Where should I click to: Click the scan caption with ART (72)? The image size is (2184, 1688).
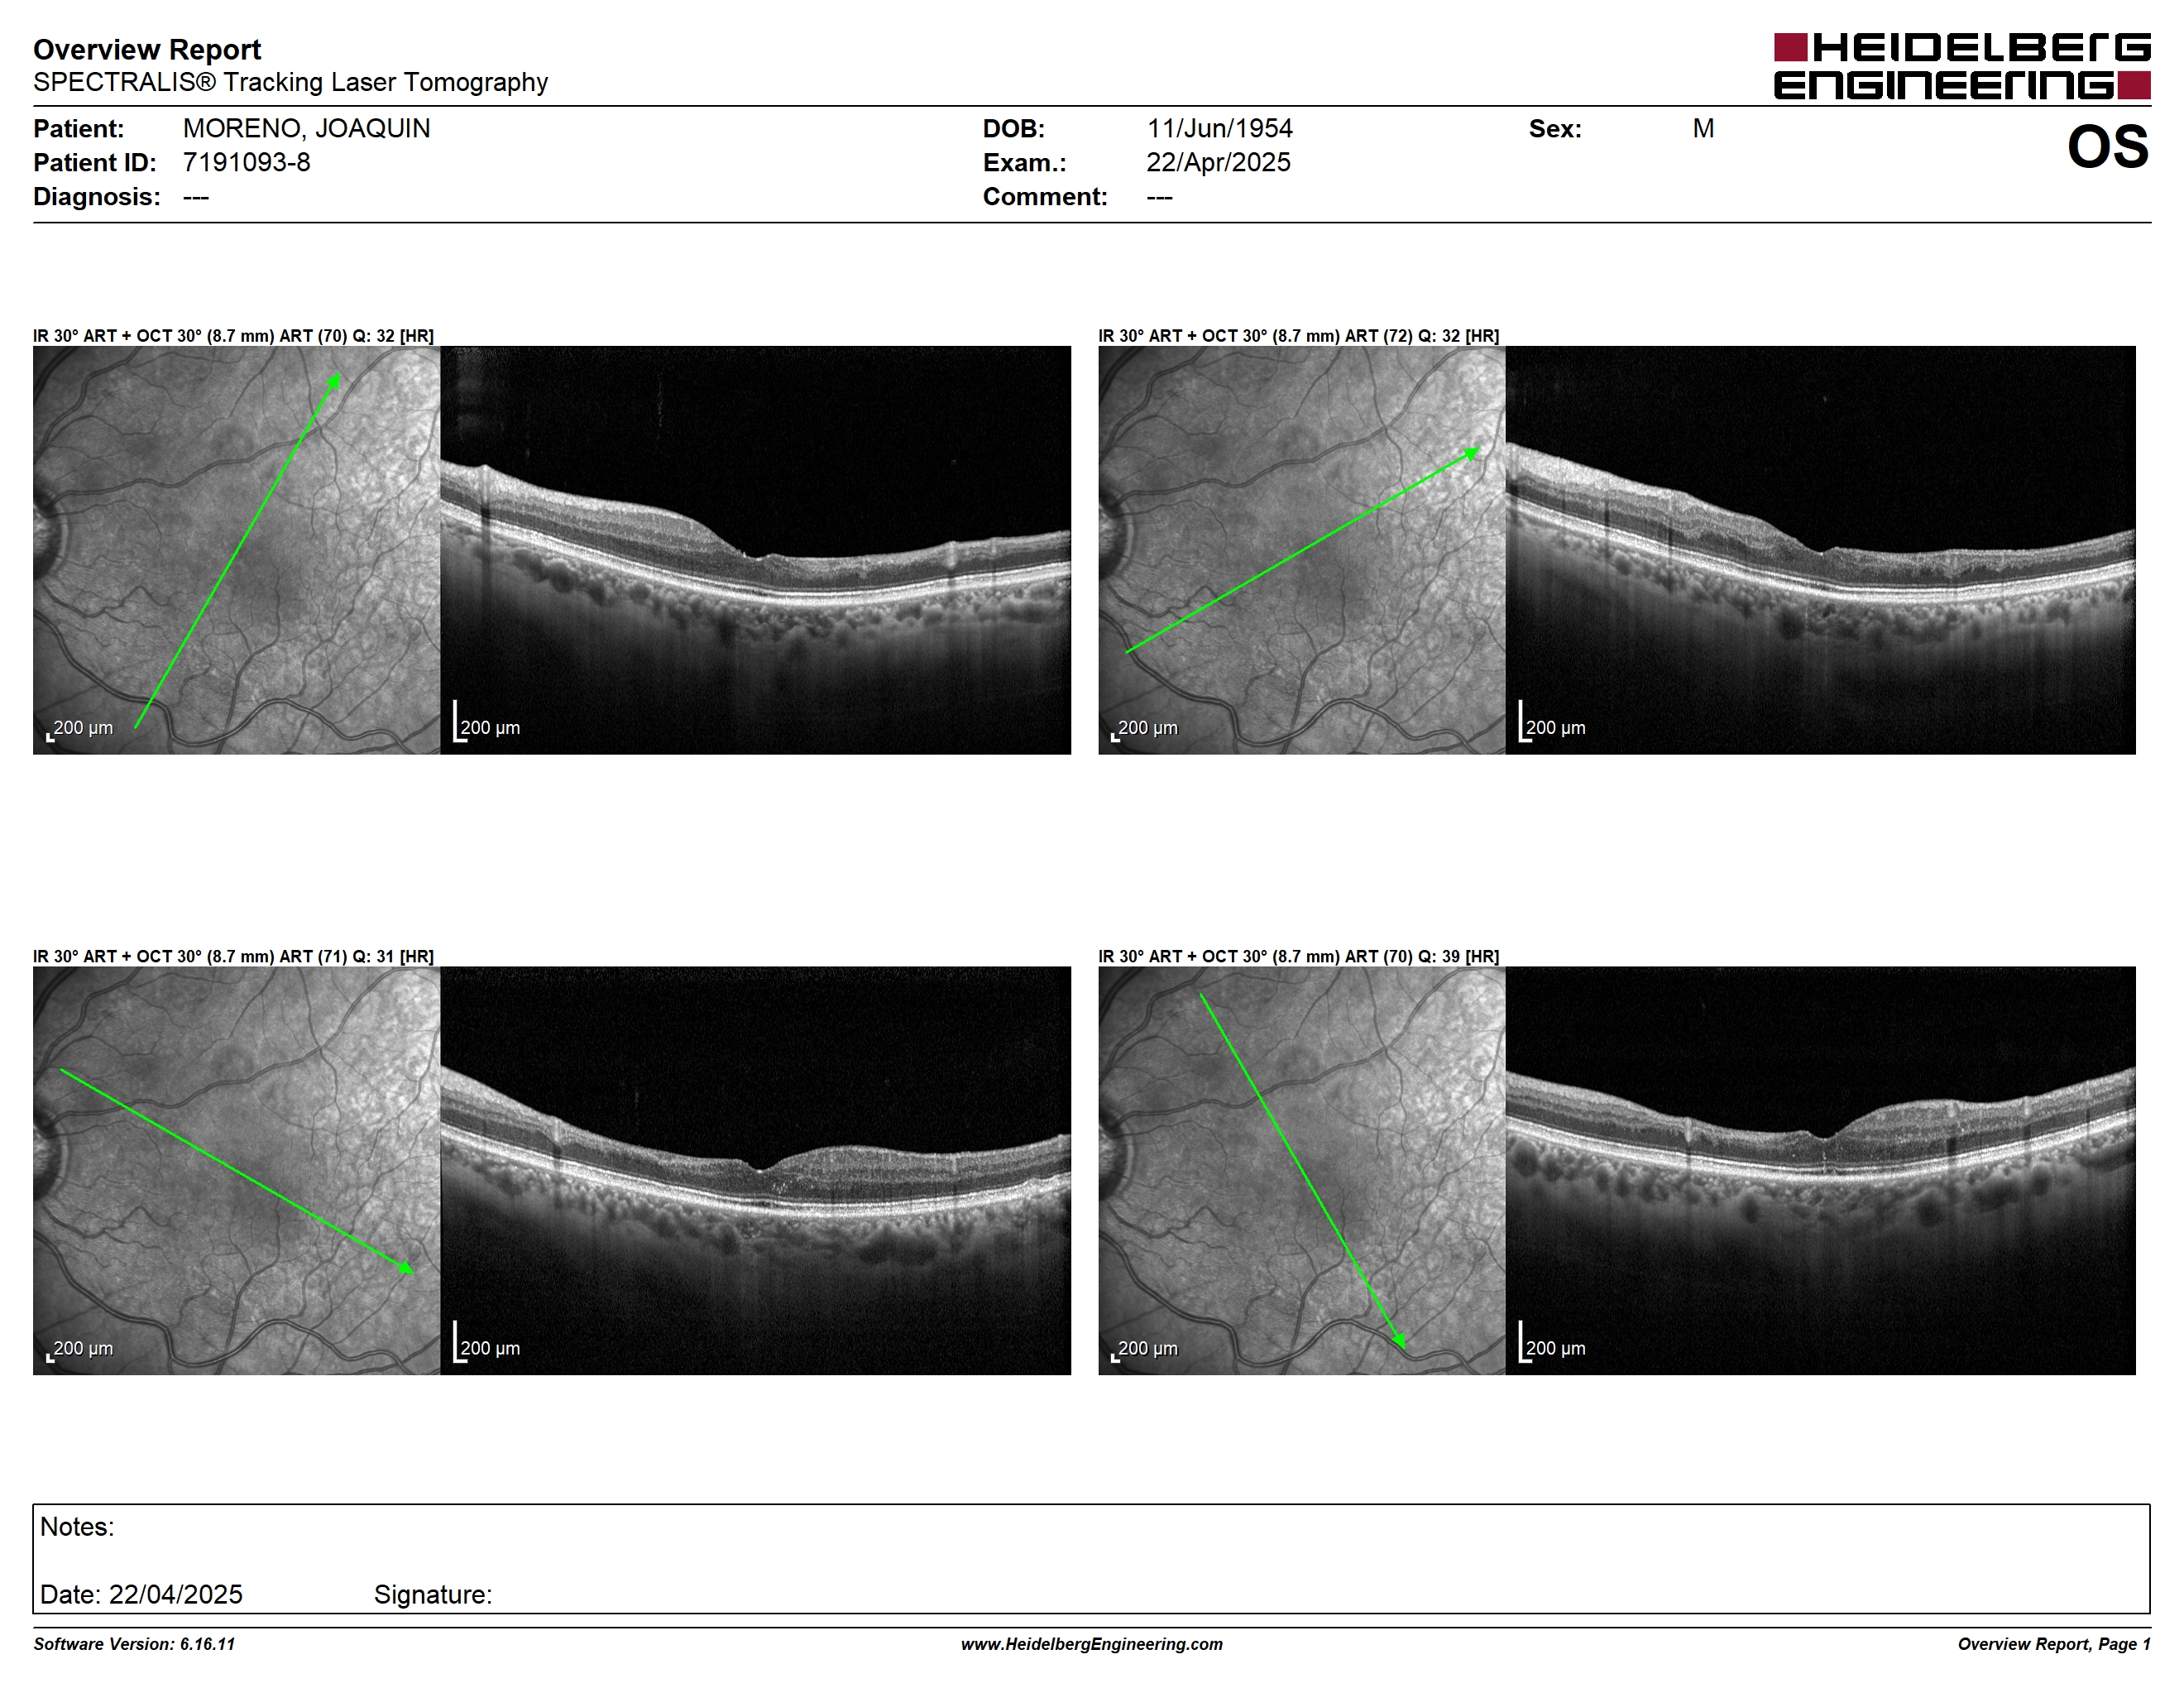(1298, 336)
